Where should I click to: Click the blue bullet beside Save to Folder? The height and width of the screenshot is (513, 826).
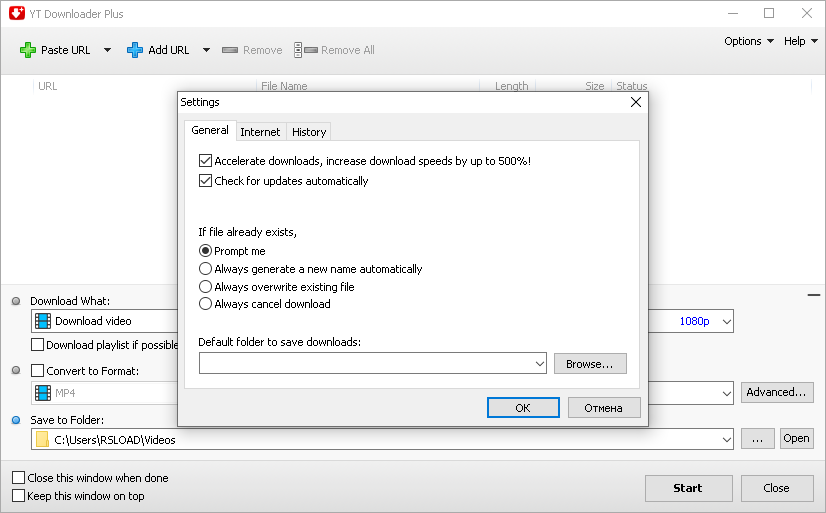click(15, 420)
